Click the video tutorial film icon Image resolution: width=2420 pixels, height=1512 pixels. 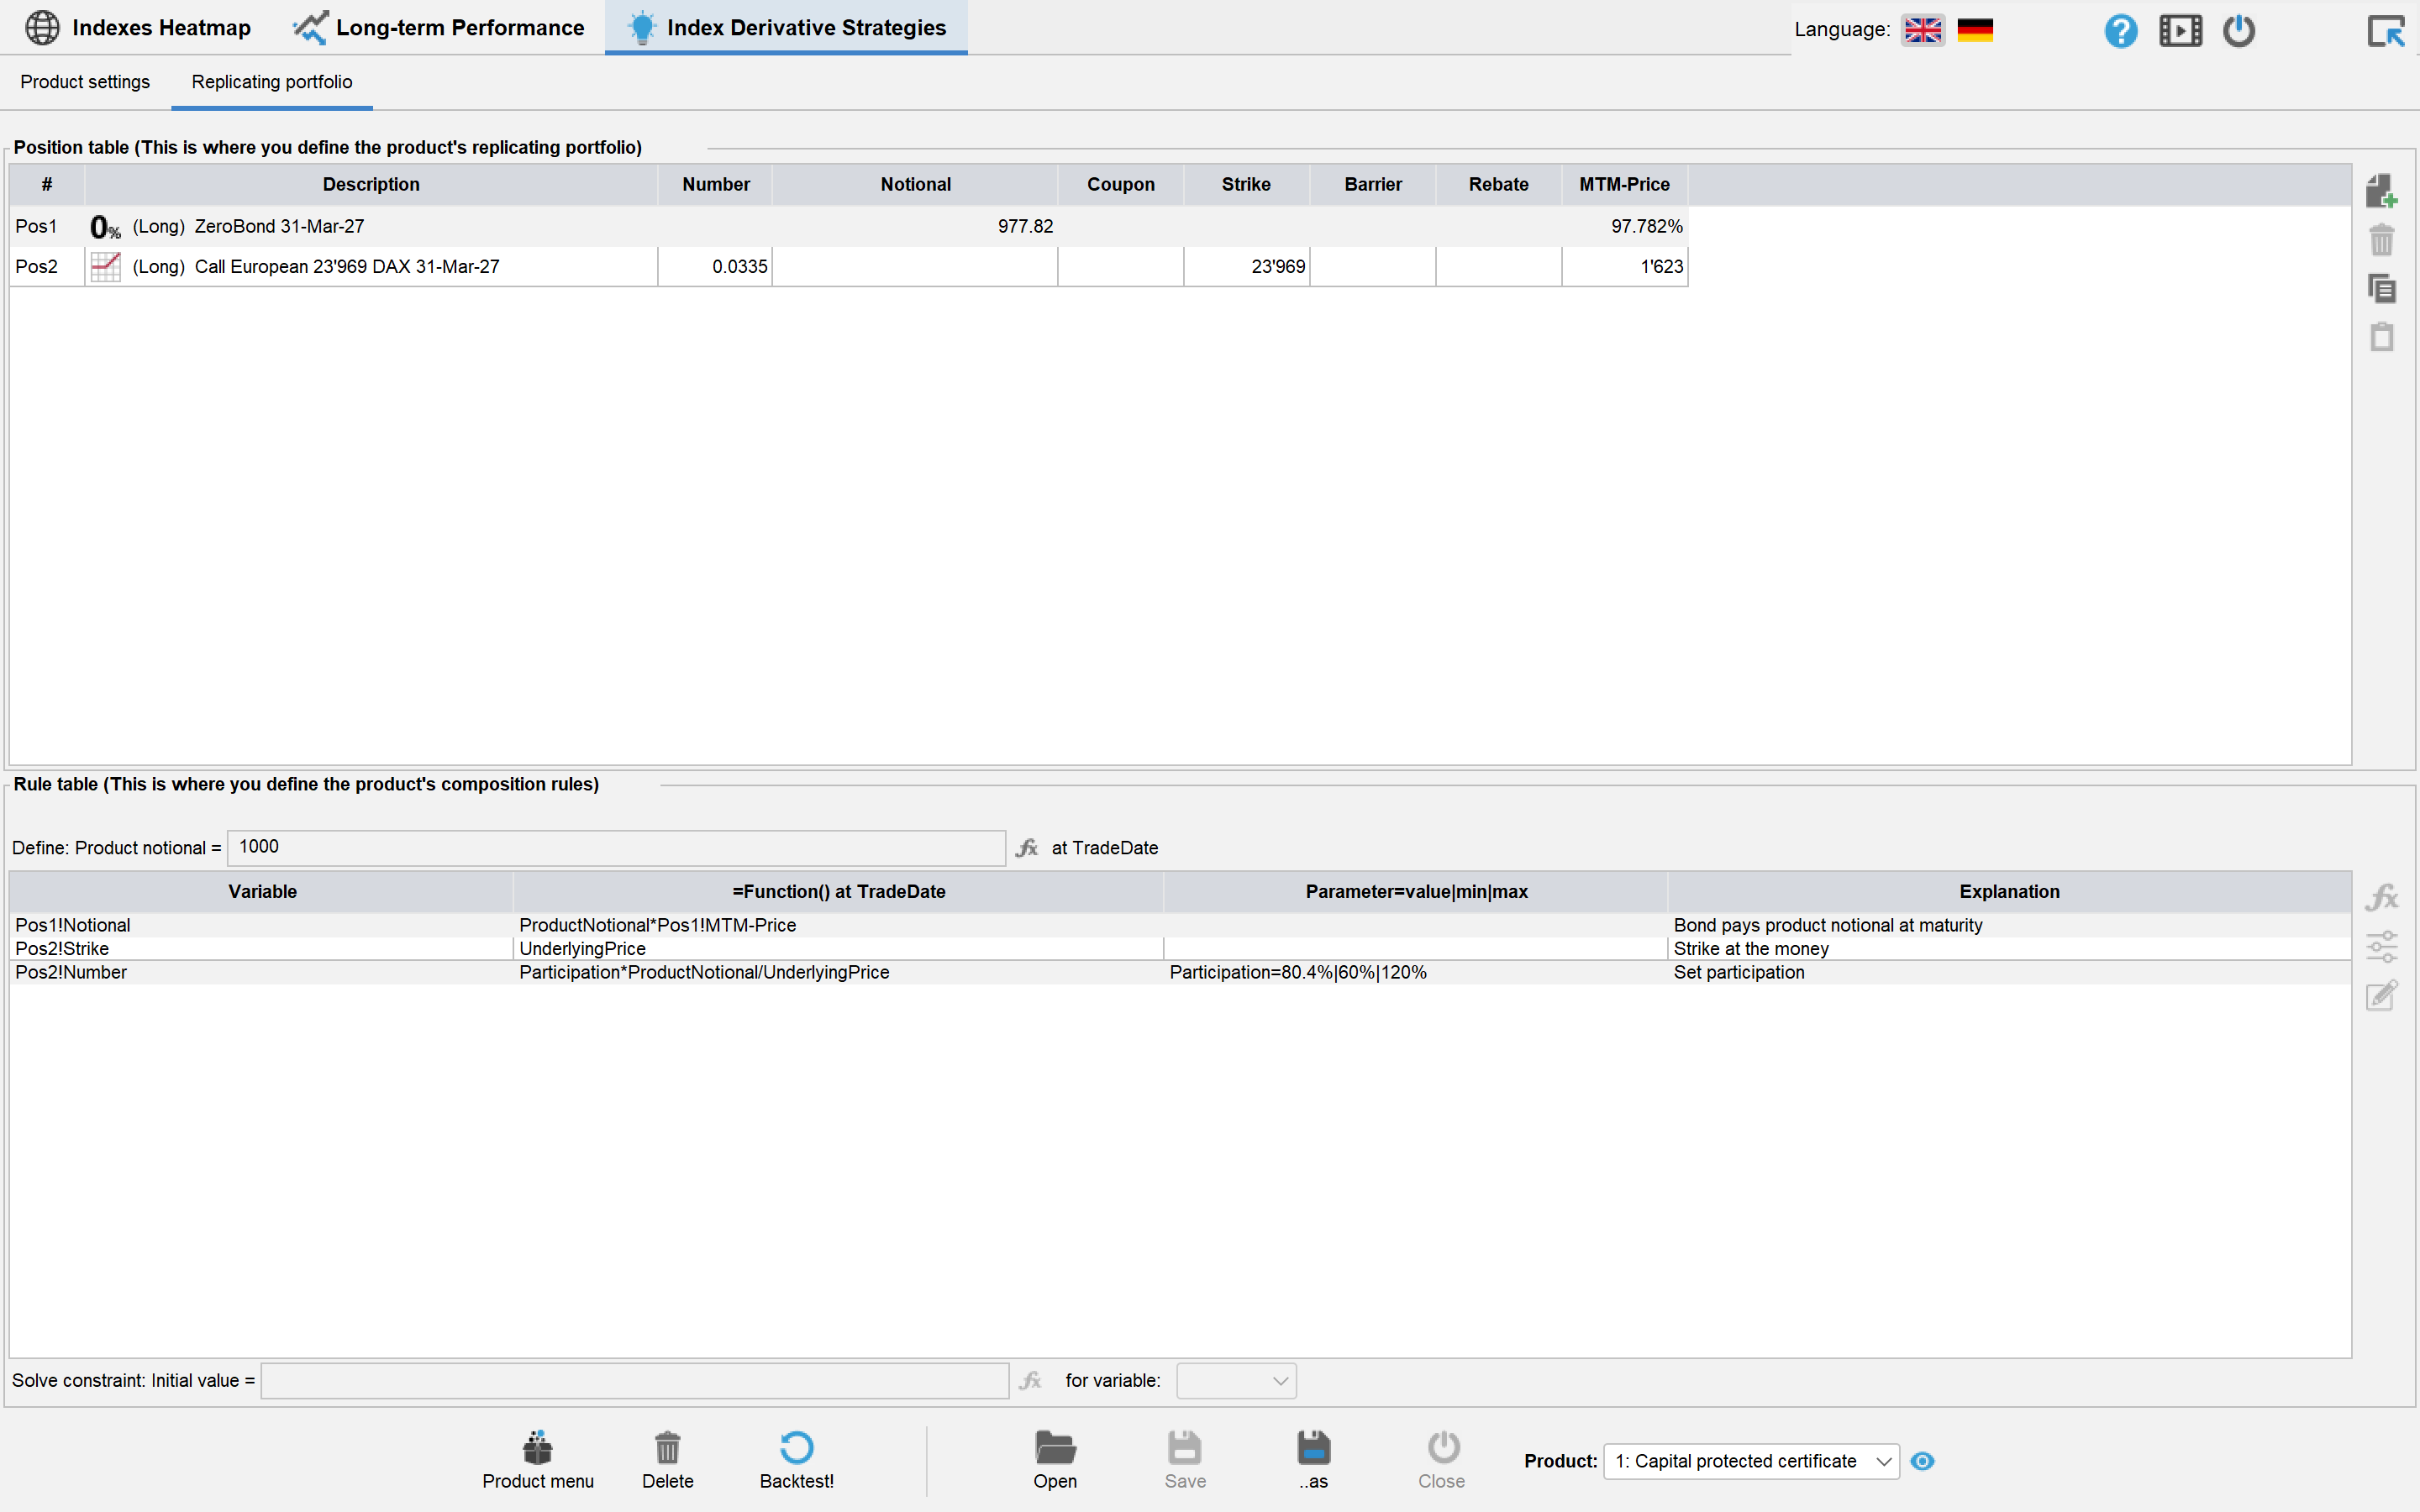pyautogui.click(x=2180, y=30)
